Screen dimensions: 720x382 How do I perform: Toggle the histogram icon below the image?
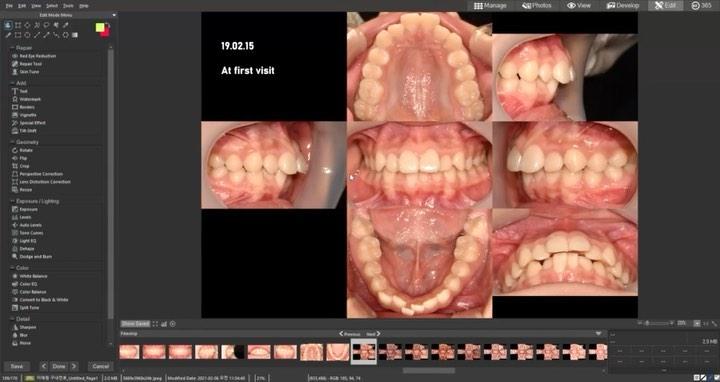[164, 324]
